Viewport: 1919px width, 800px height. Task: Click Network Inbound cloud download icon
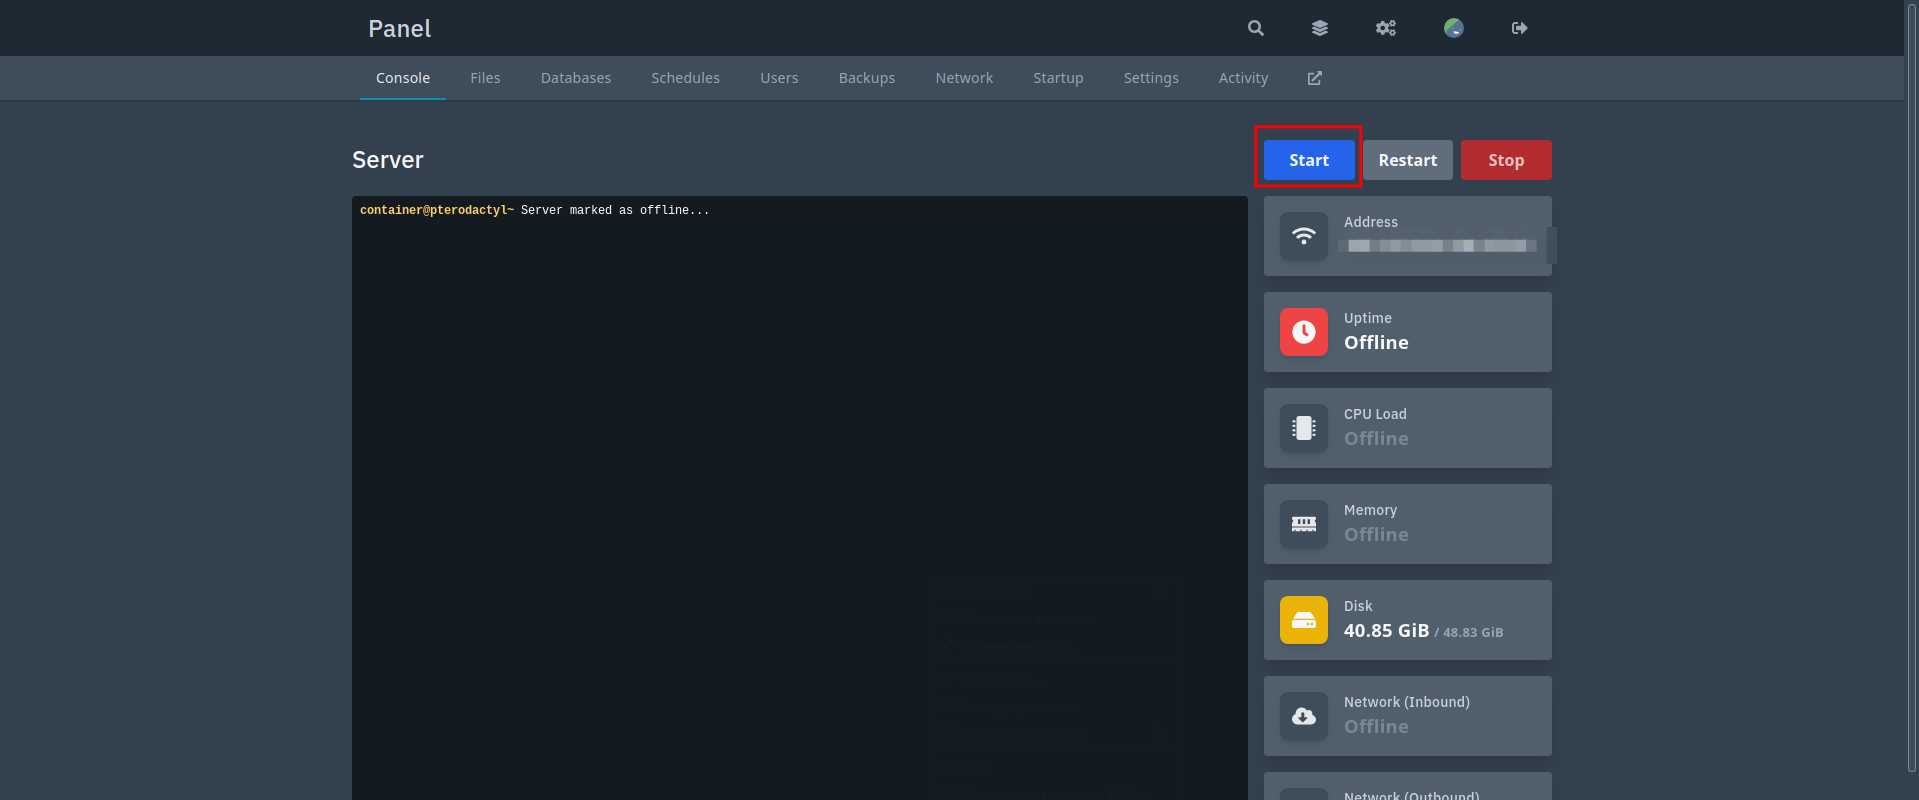1304,716
